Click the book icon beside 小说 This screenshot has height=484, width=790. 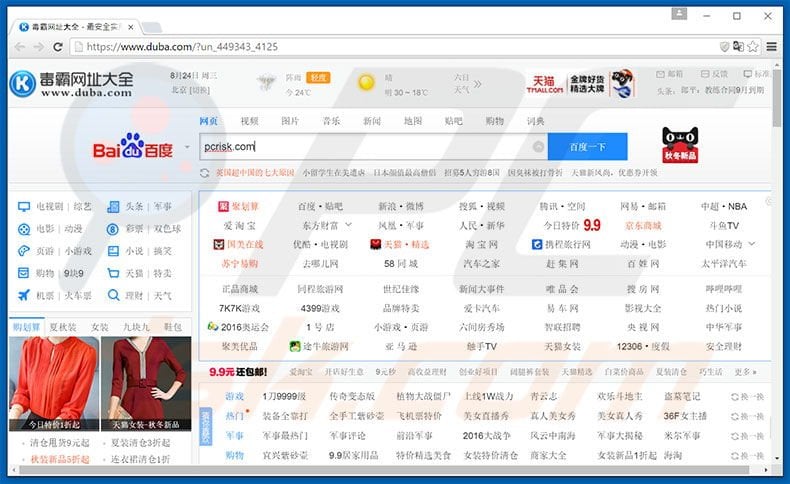[x=113, y=251]
